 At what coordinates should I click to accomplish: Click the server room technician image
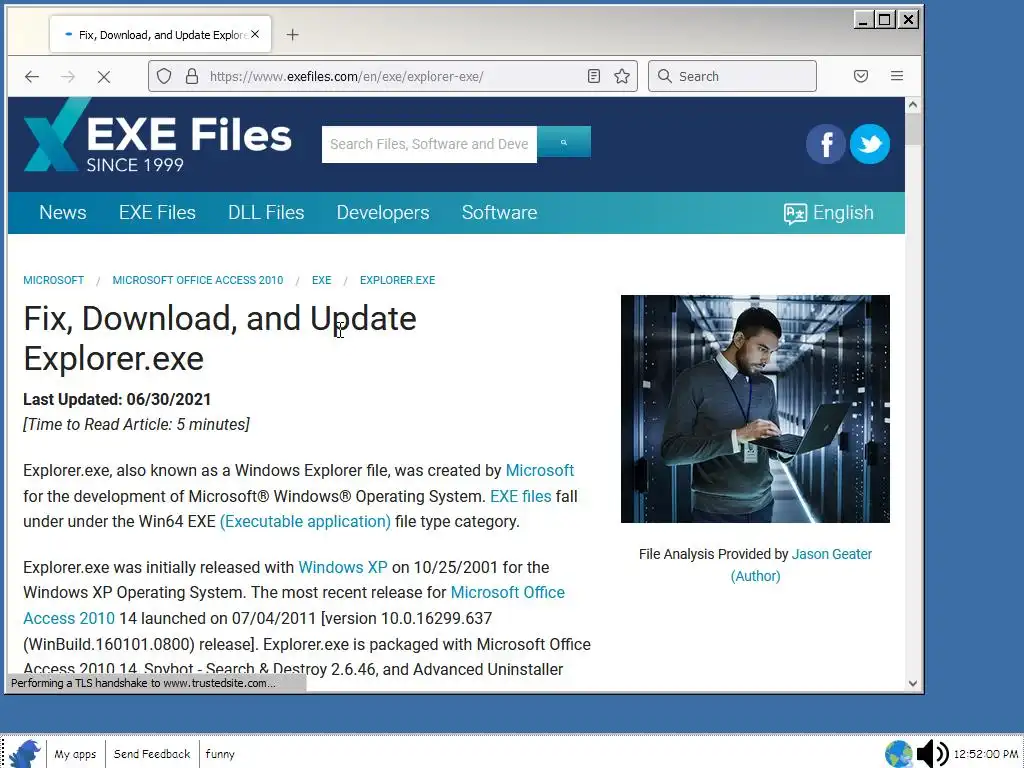tap(755, 409)
